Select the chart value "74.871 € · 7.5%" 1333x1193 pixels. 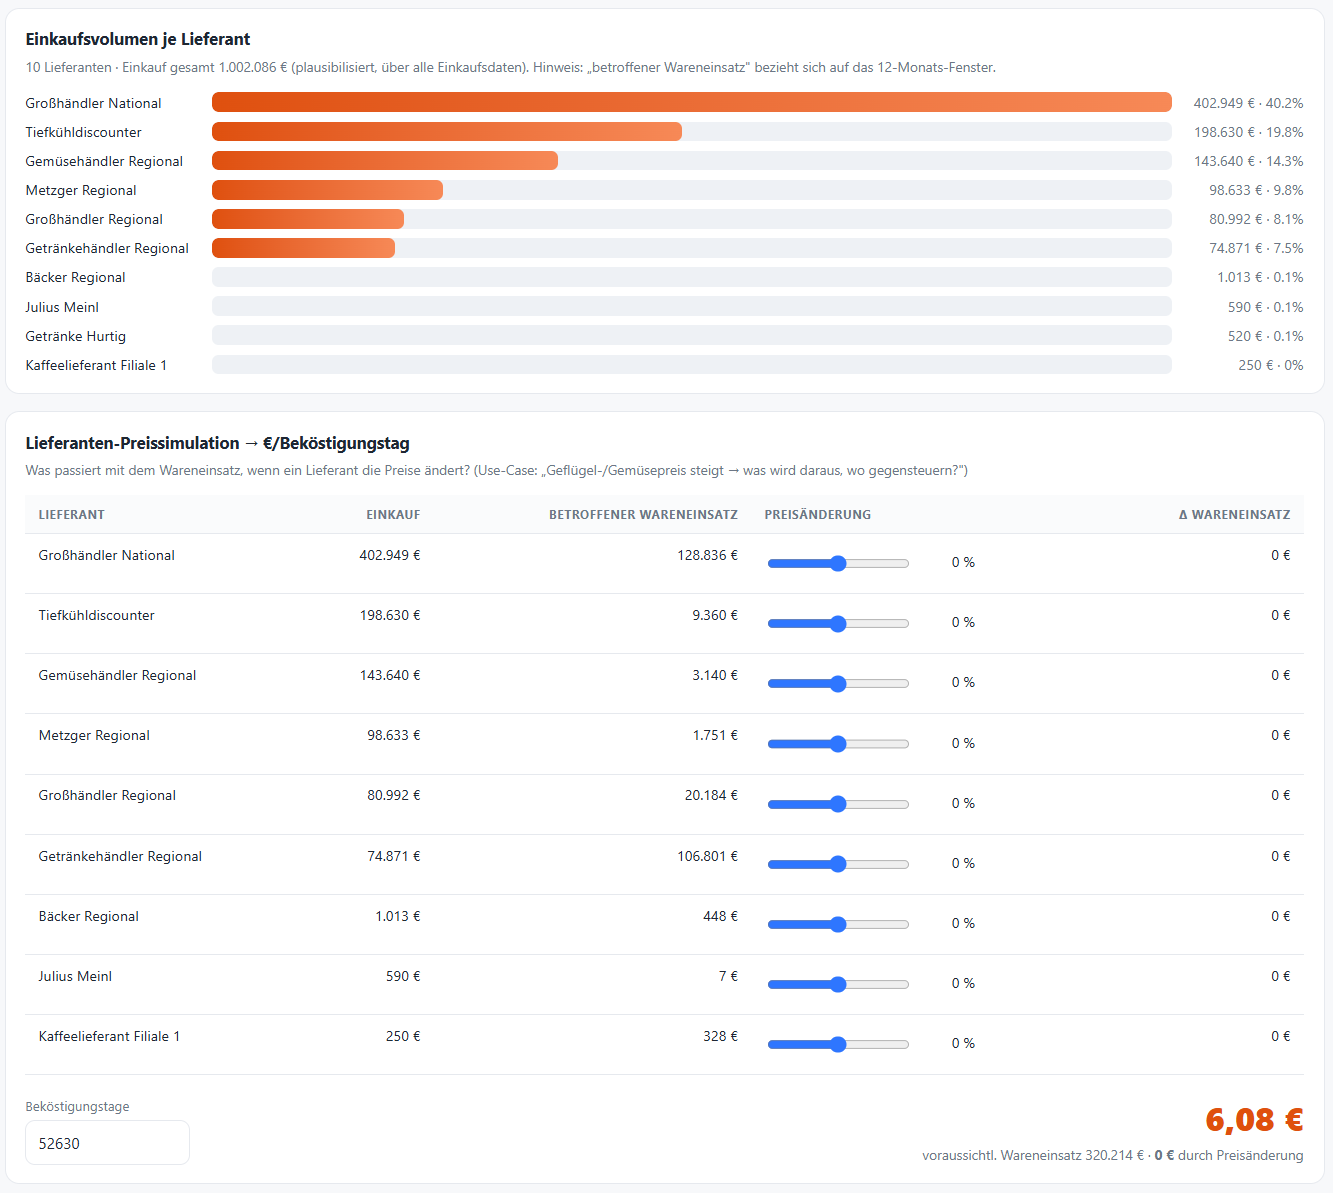point(1256,248)
